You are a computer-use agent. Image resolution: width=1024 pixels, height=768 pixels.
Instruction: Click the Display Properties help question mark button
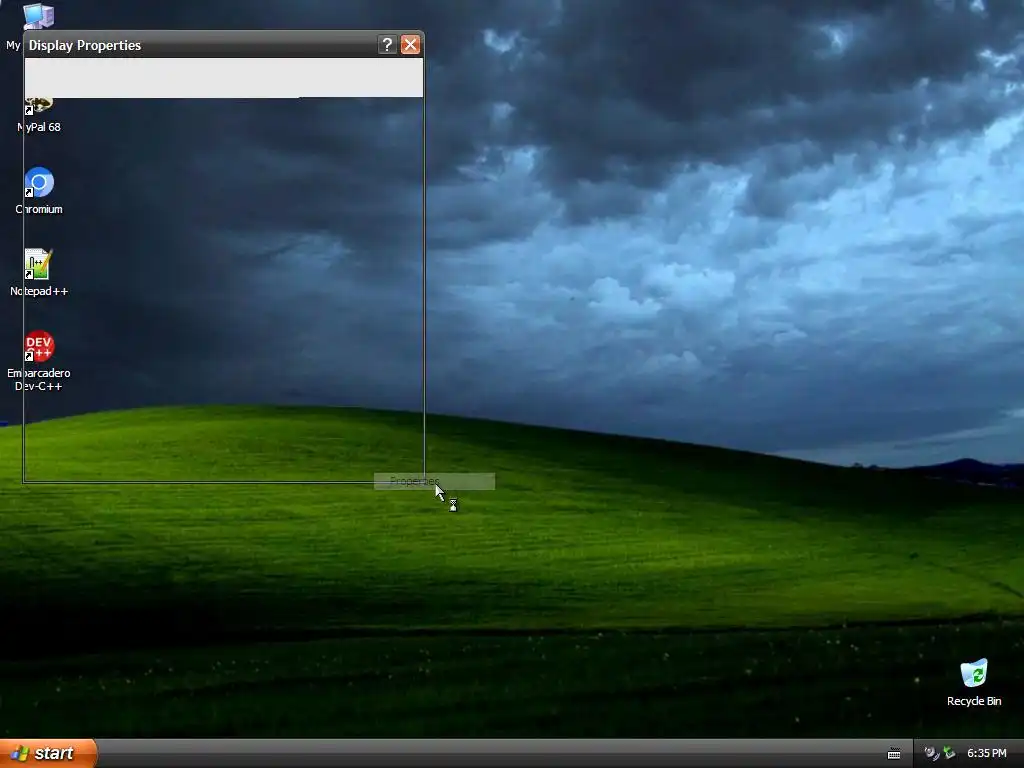point(387,44)
